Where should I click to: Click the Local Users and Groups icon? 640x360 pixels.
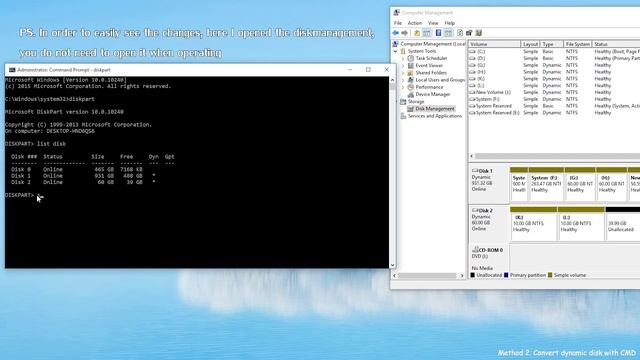tap(411, 80)
